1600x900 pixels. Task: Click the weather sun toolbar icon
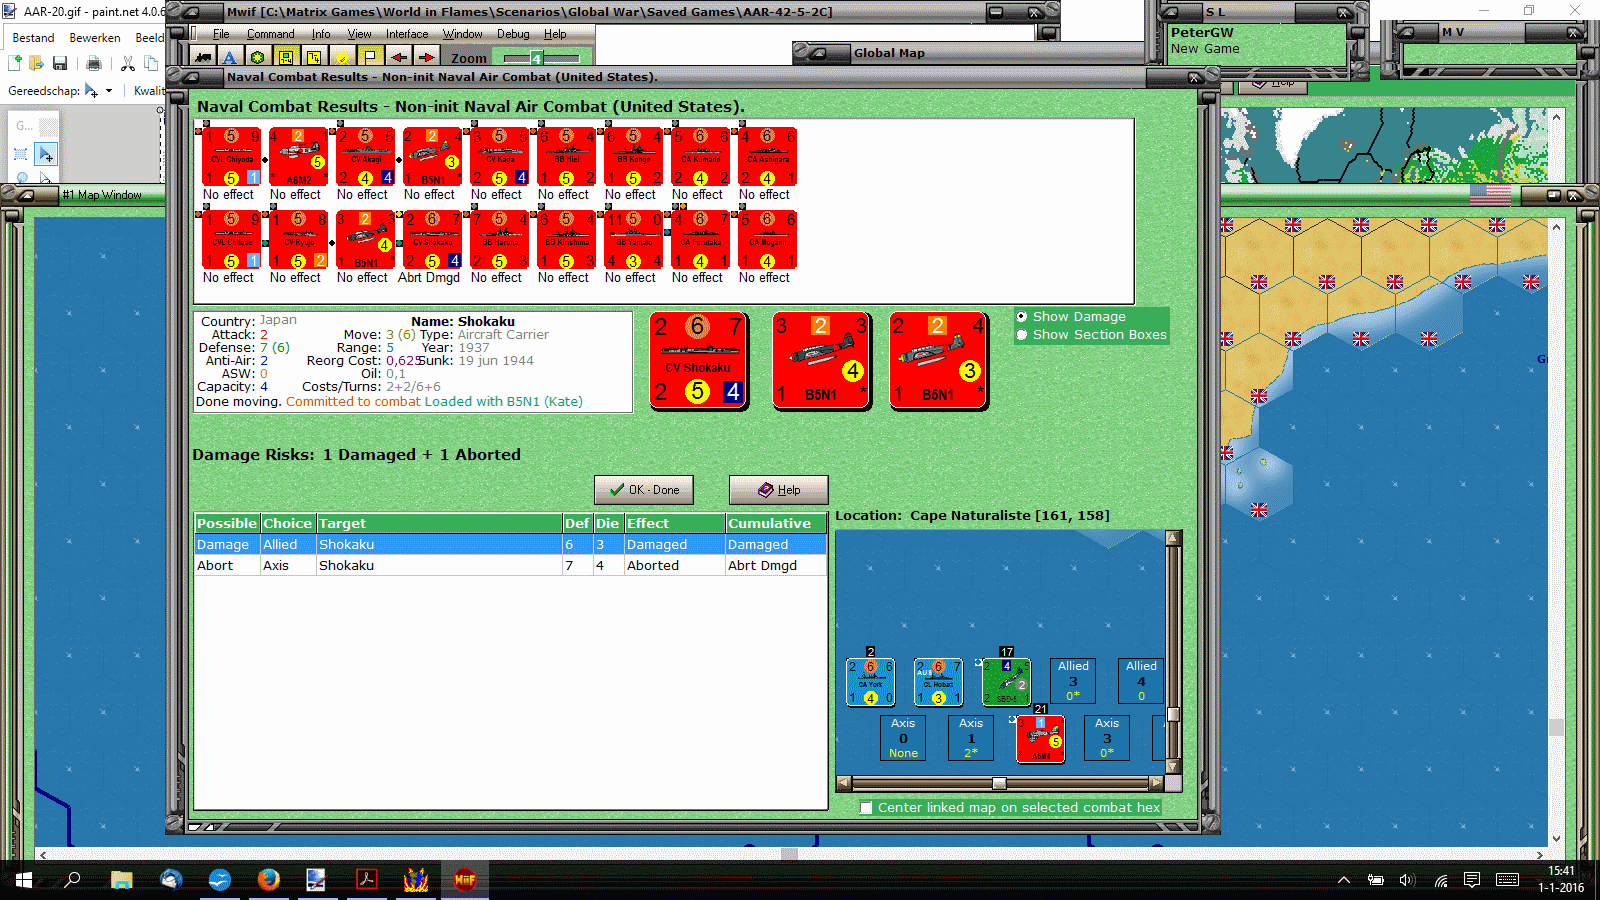click(x=342, y=58)
